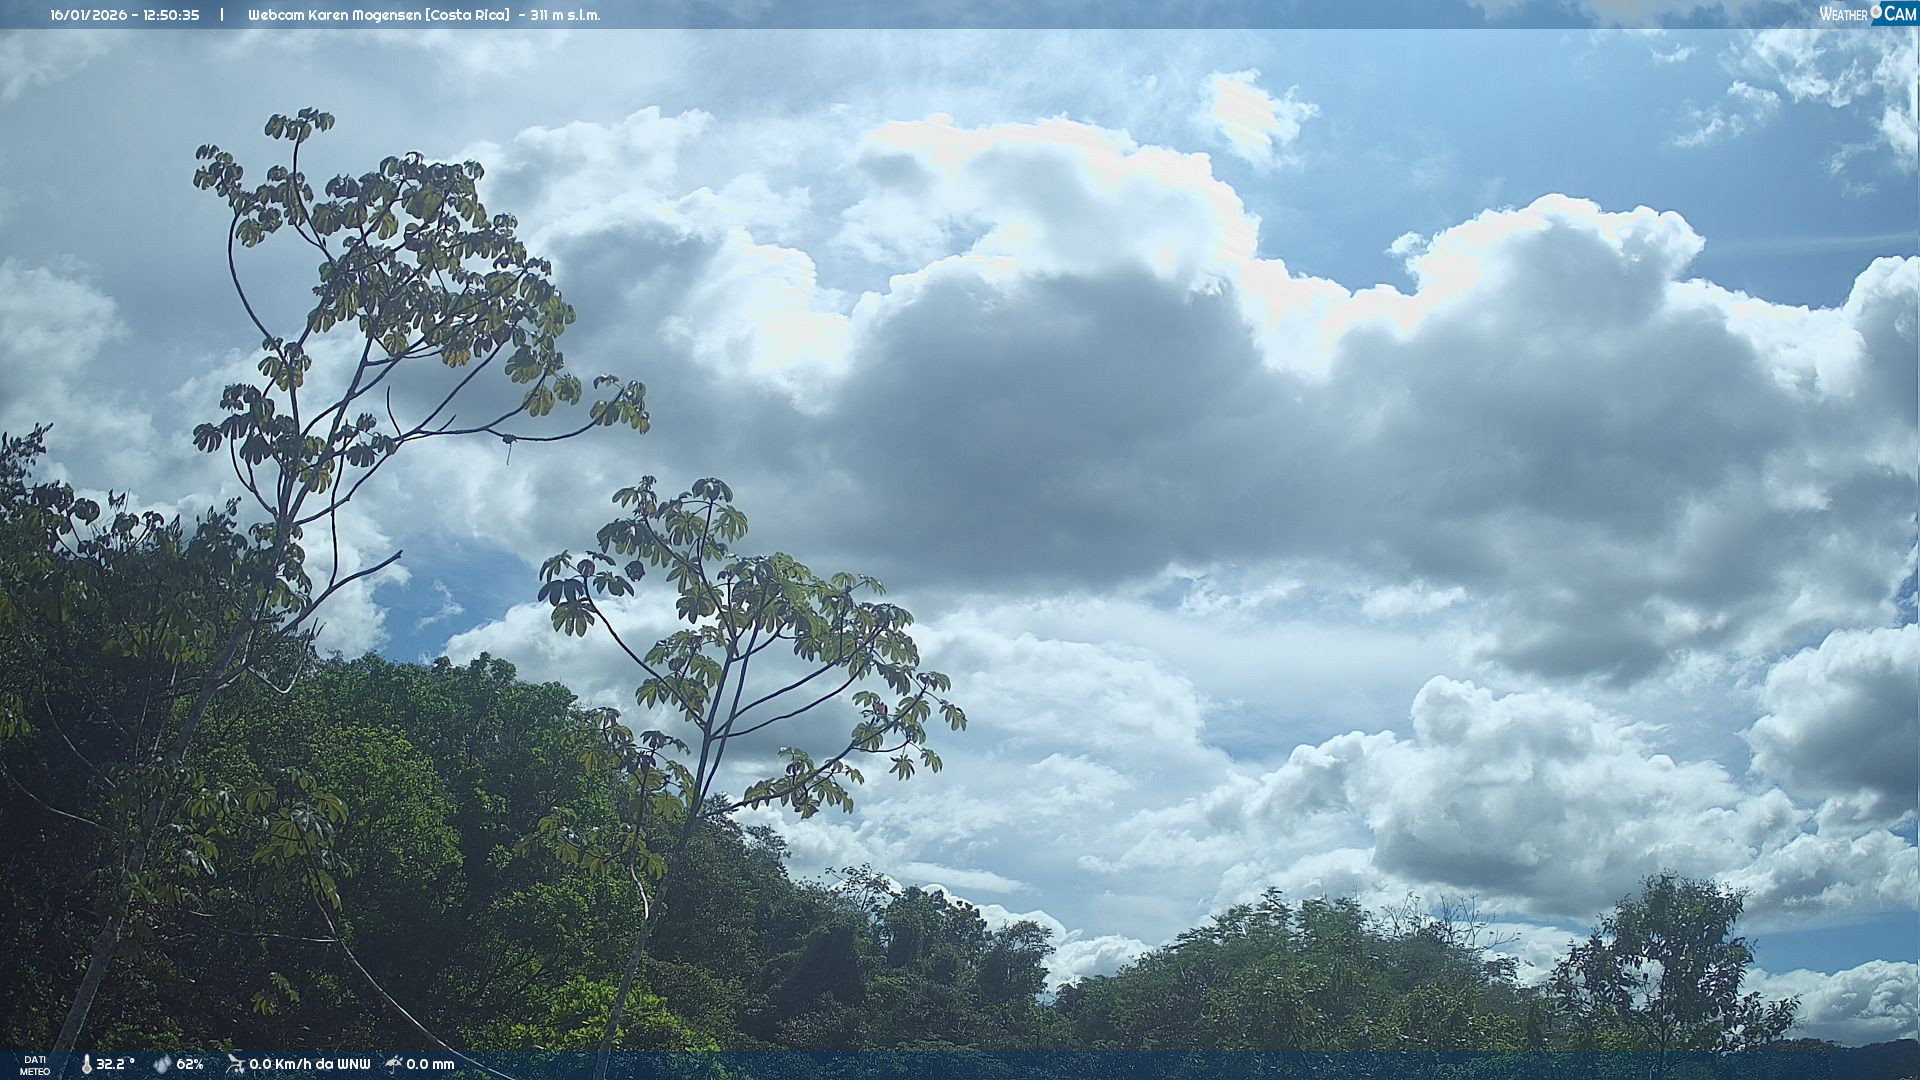Click the camera lens in WeatherCam logo
Viewport: 1920px width, 1080px height.
(1876, 11)
